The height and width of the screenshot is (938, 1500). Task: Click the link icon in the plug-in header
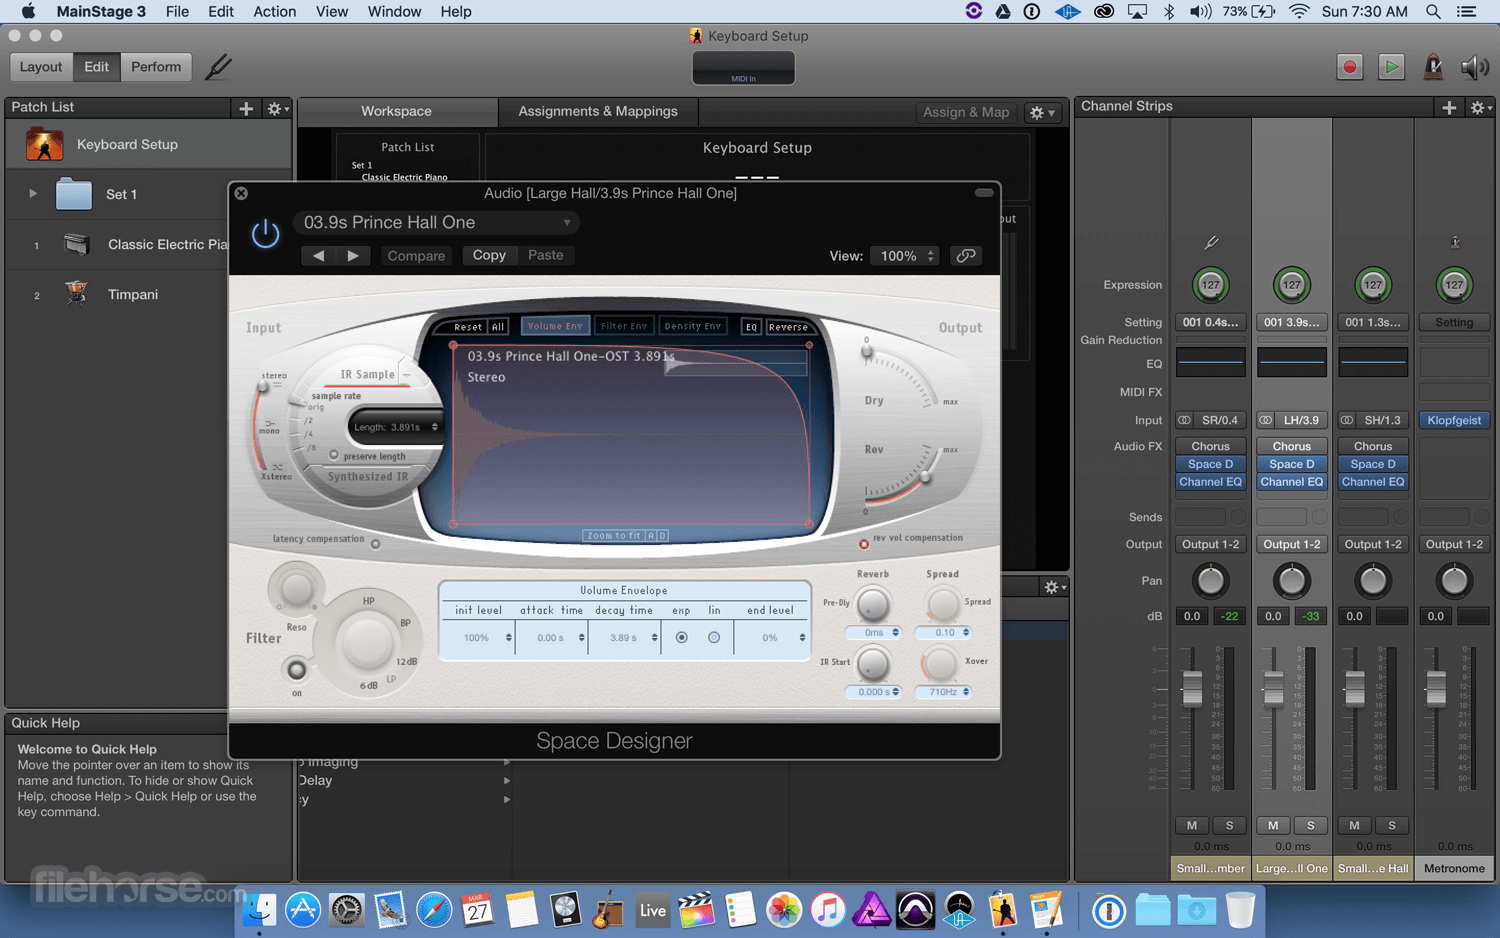[966, 256]
